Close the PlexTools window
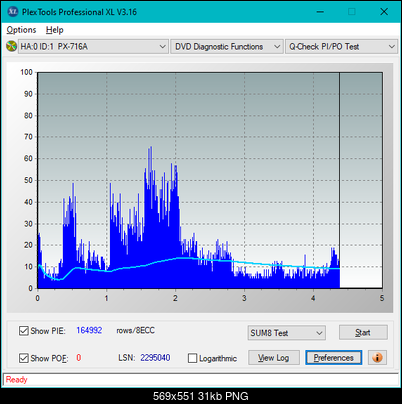Image resolution: width=402 pixels, height=404 pixels. (x=384, y=12)
